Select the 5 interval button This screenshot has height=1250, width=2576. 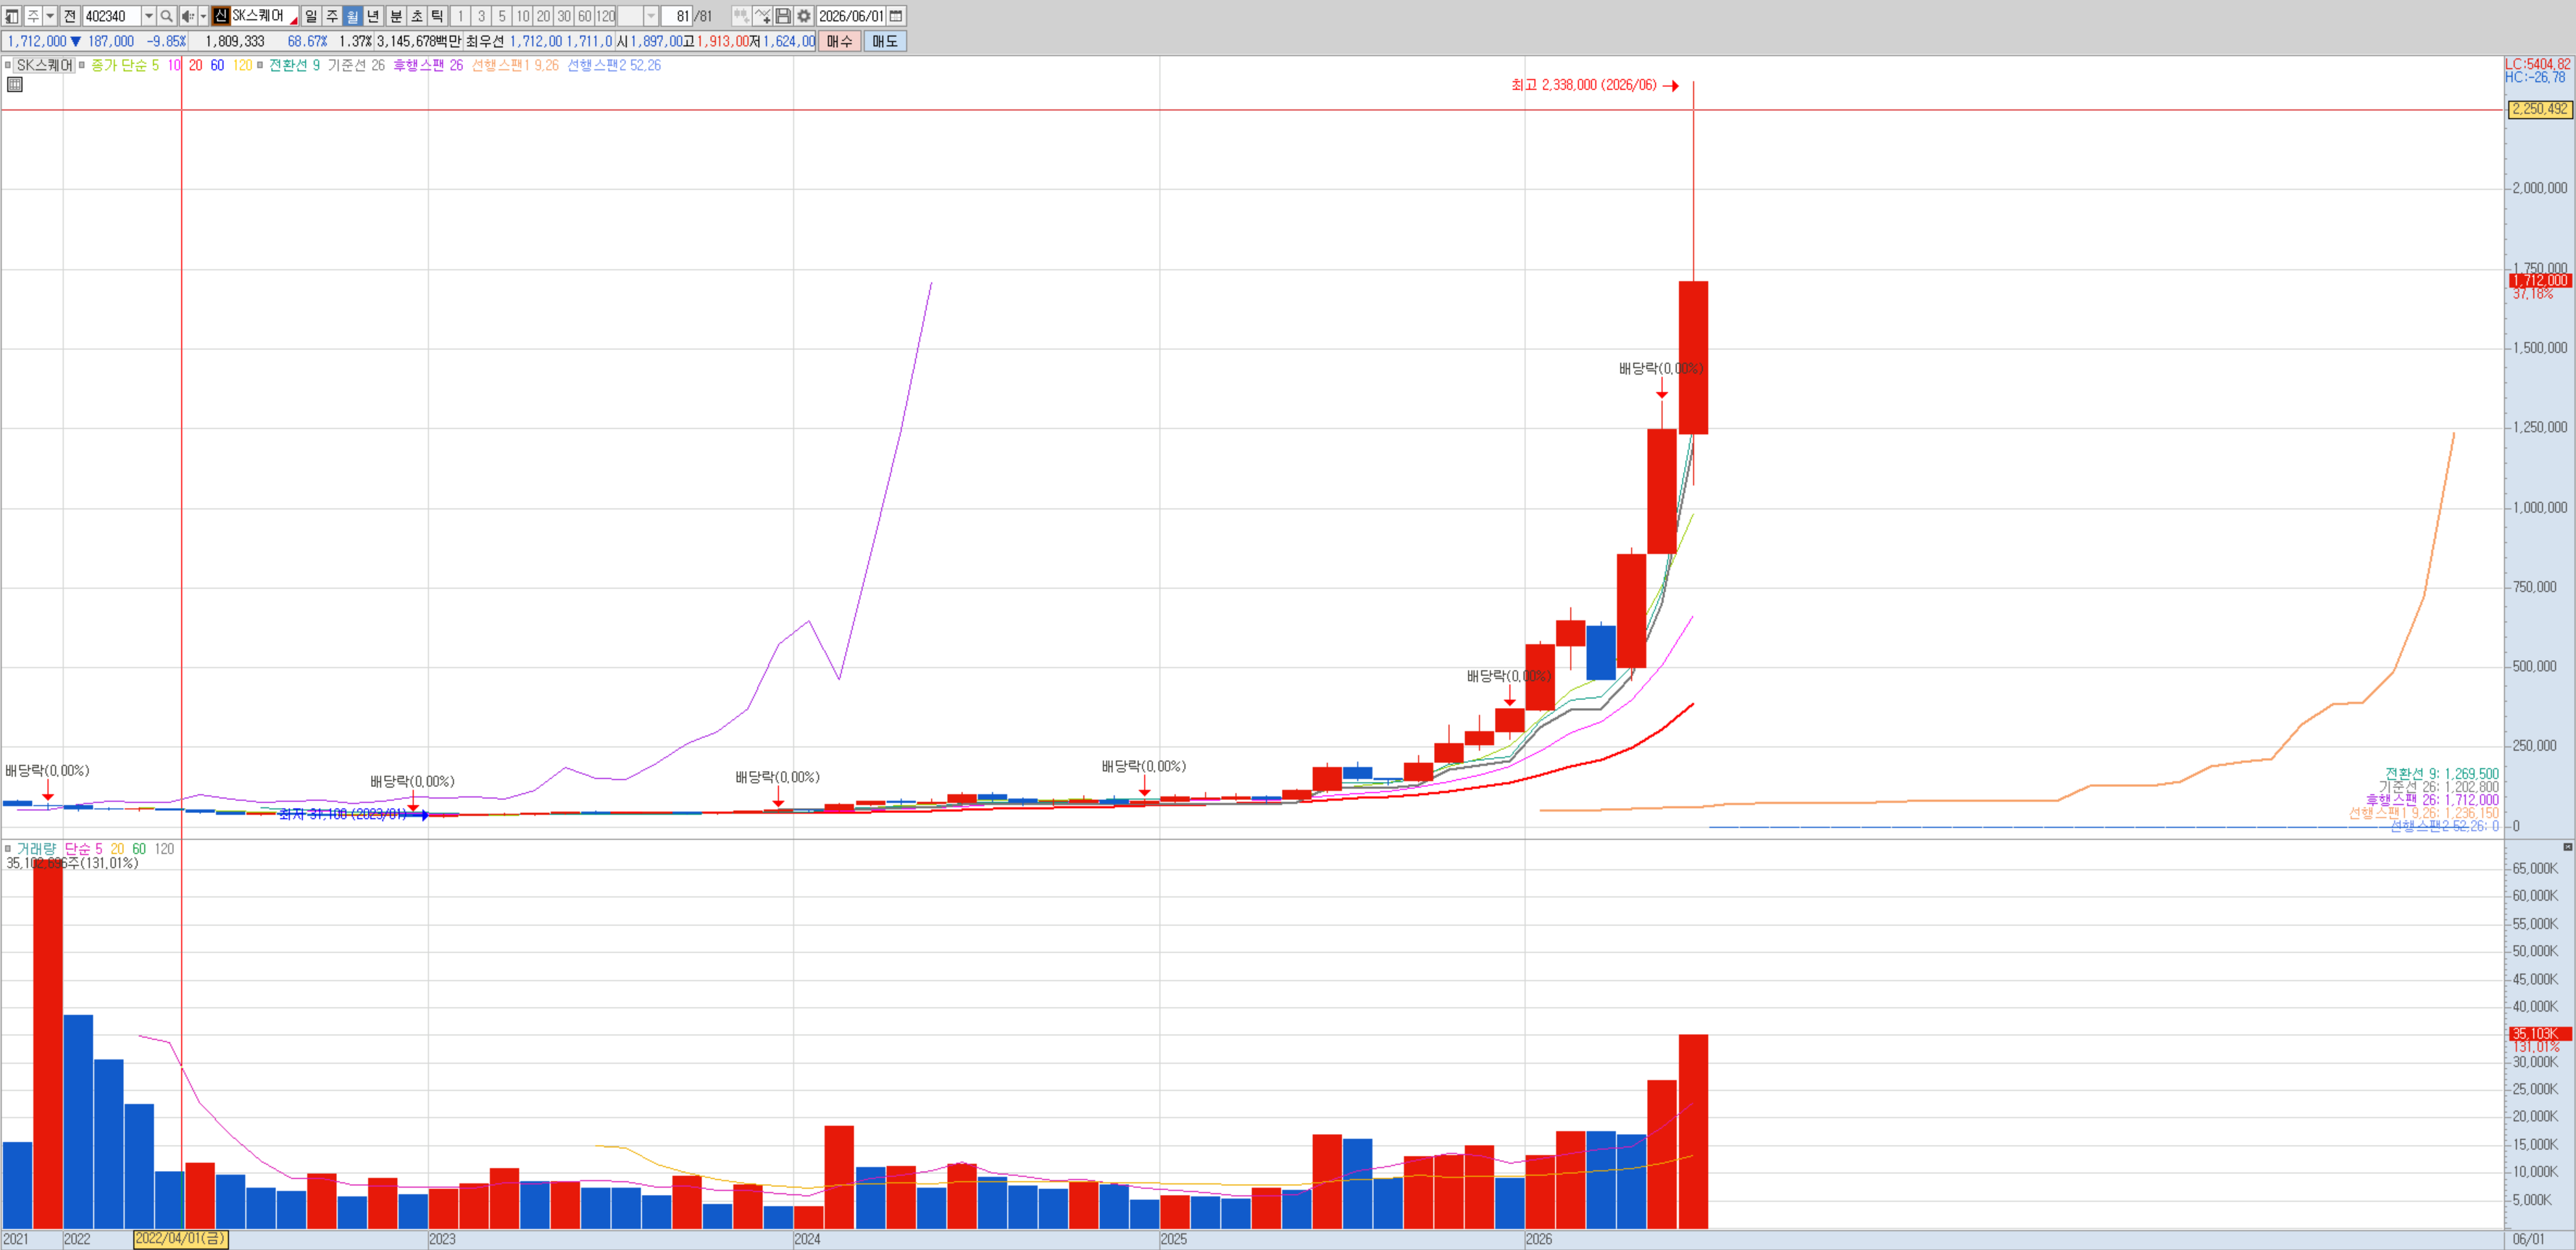(502, 16)
